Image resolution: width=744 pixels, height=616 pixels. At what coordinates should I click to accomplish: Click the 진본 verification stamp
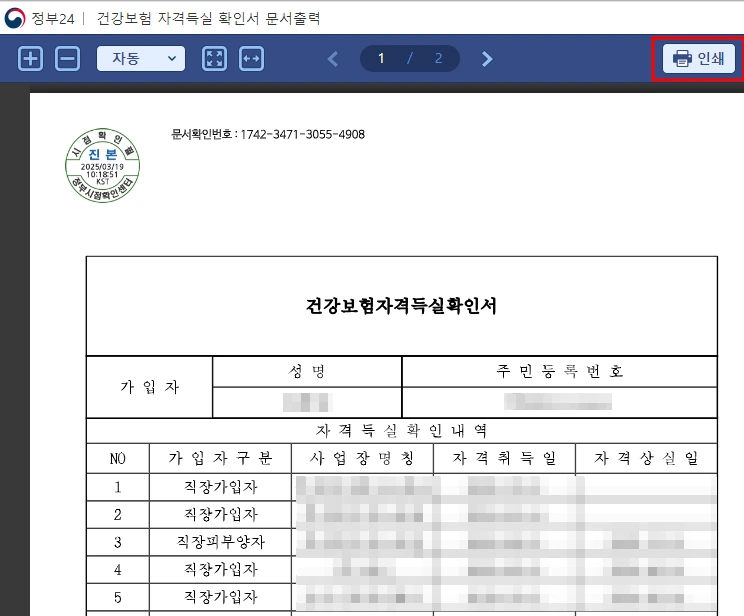[x=102, y=165]
